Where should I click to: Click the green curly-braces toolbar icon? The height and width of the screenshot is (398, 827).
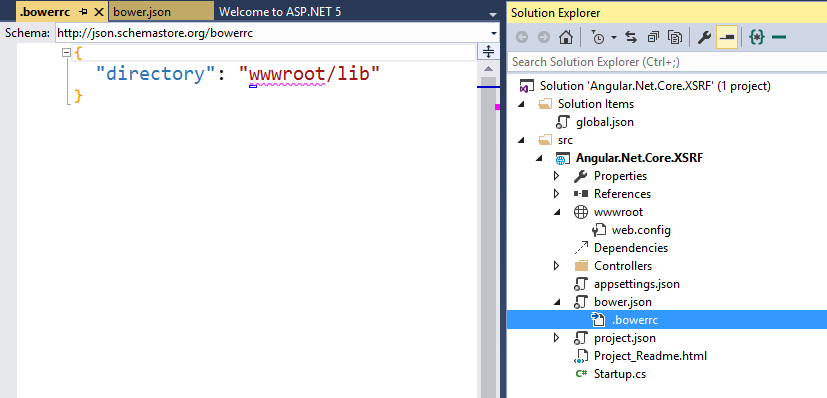pyautogui.click(x=757, y=38)
